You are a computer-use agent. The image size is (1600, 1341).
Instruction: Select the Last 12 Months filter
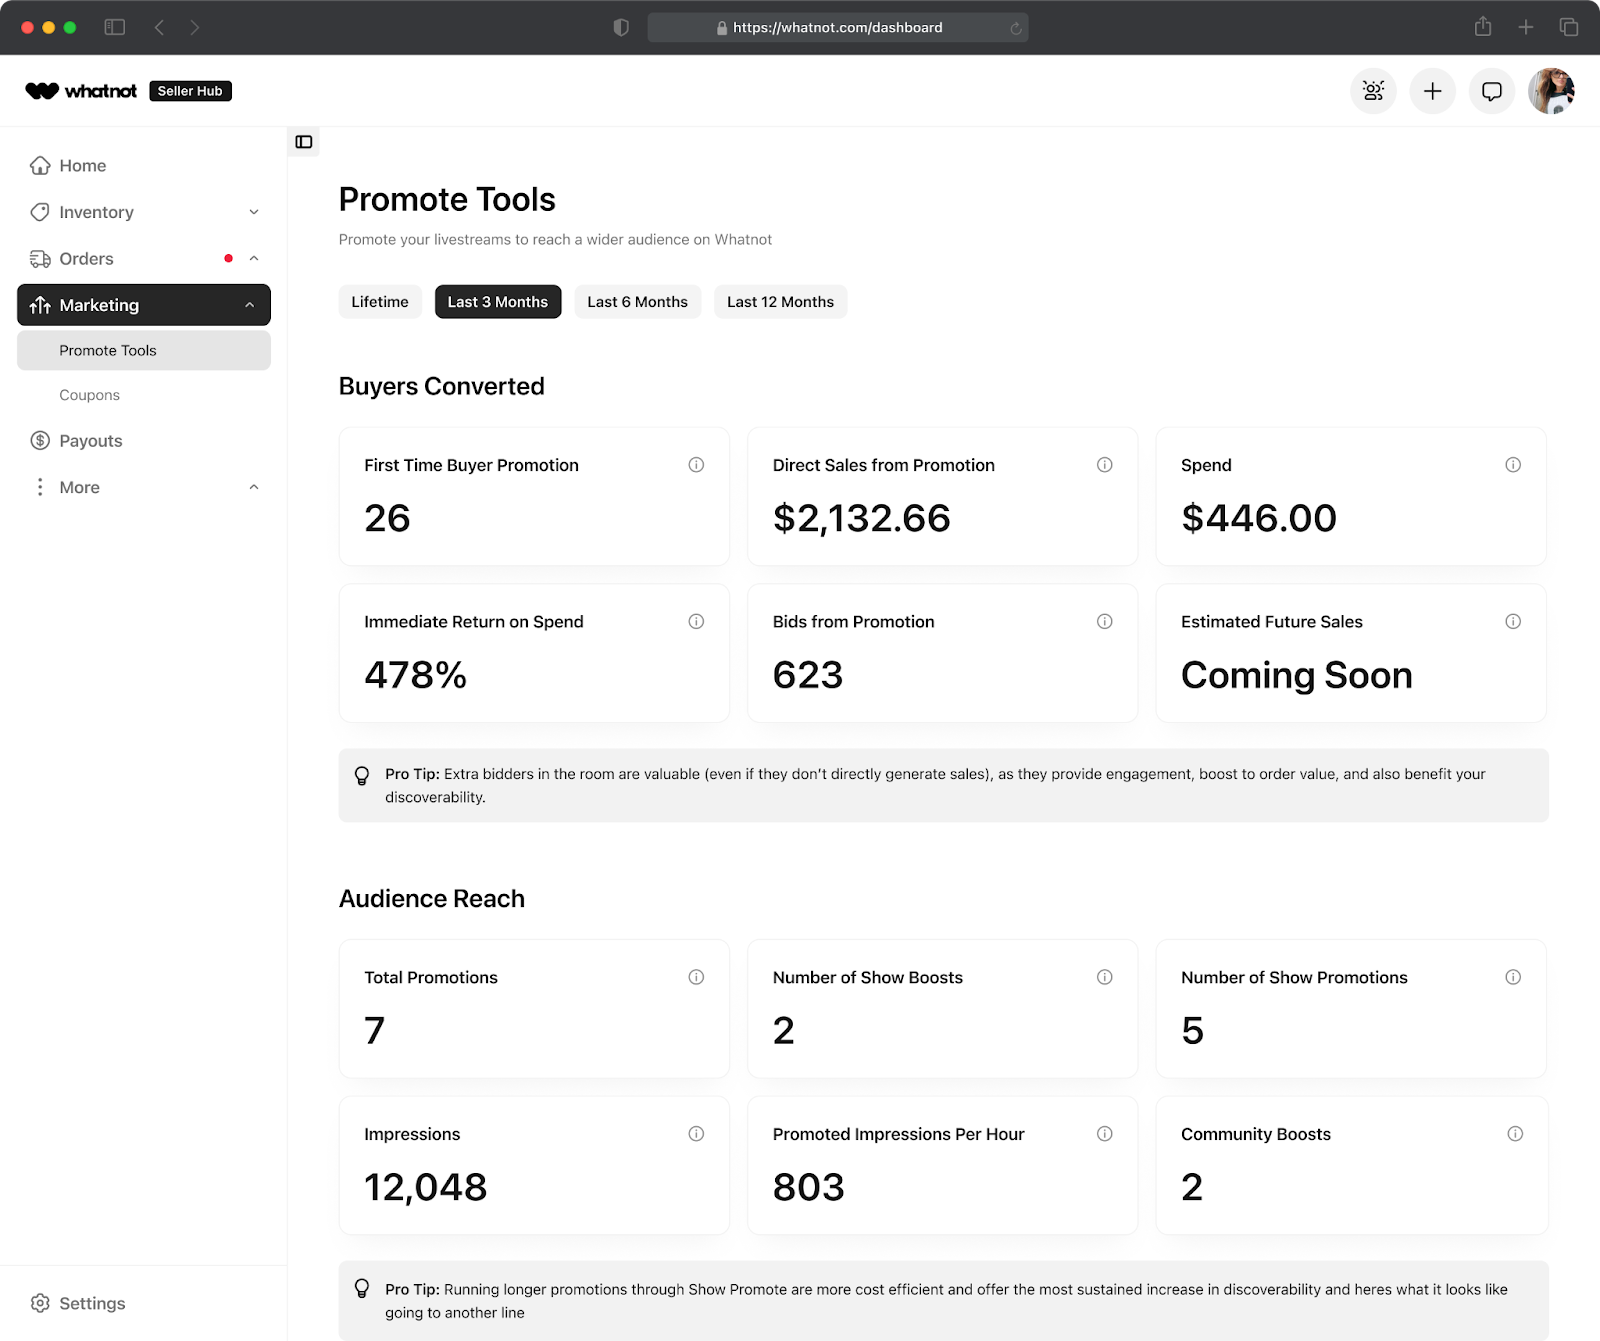(x=780, y=302)
